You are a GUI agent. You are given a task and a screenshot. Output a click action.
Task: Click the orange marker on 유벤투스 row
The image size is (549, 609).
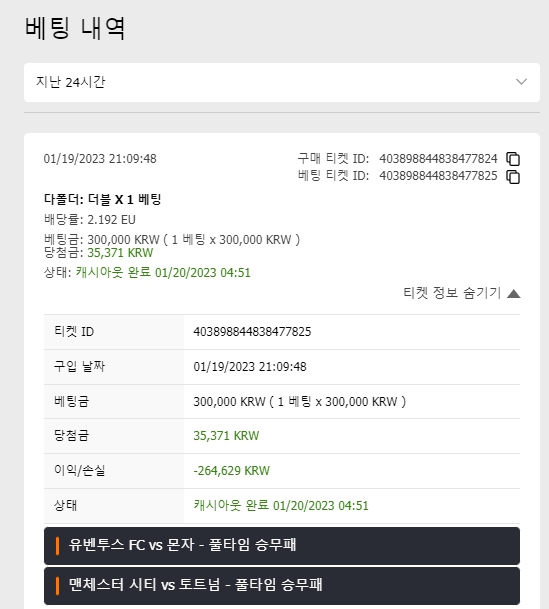pos(57,546)
